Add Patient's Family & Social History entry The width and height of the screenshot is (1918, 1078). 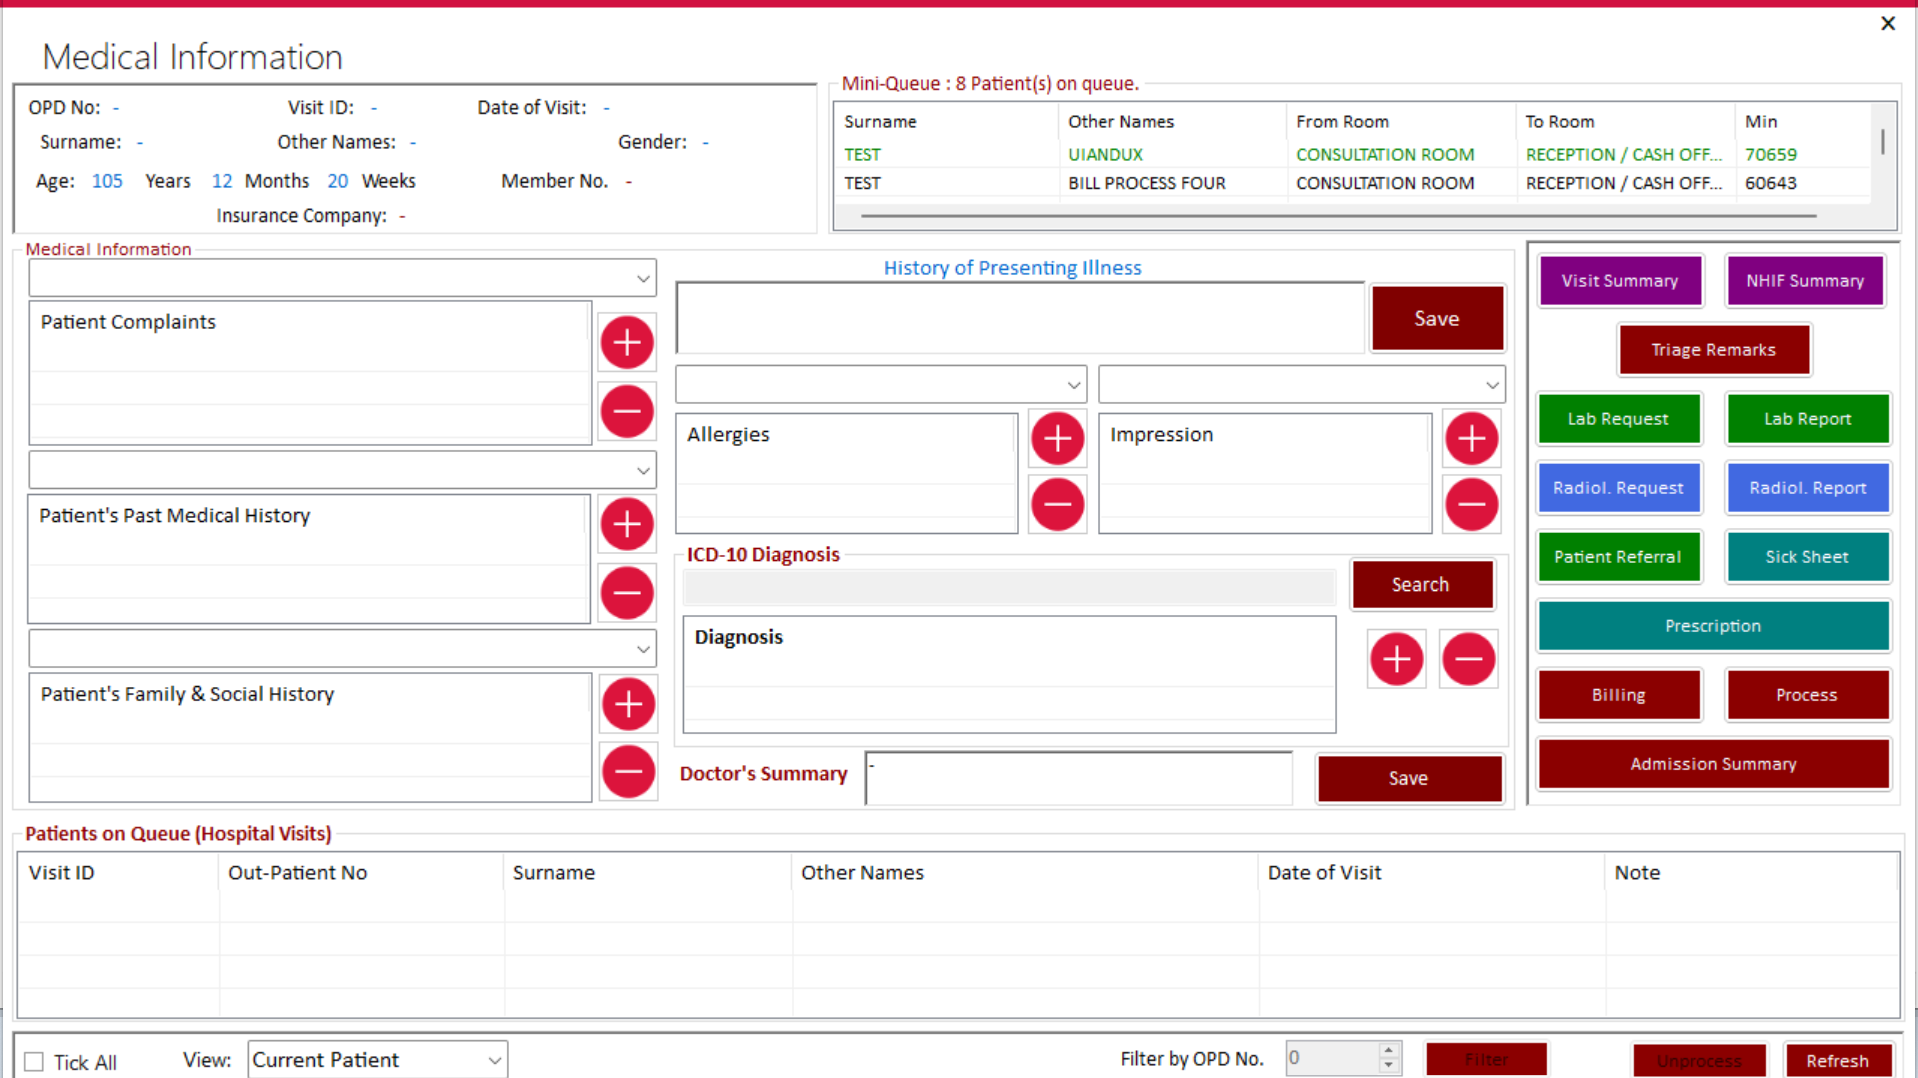628,704
